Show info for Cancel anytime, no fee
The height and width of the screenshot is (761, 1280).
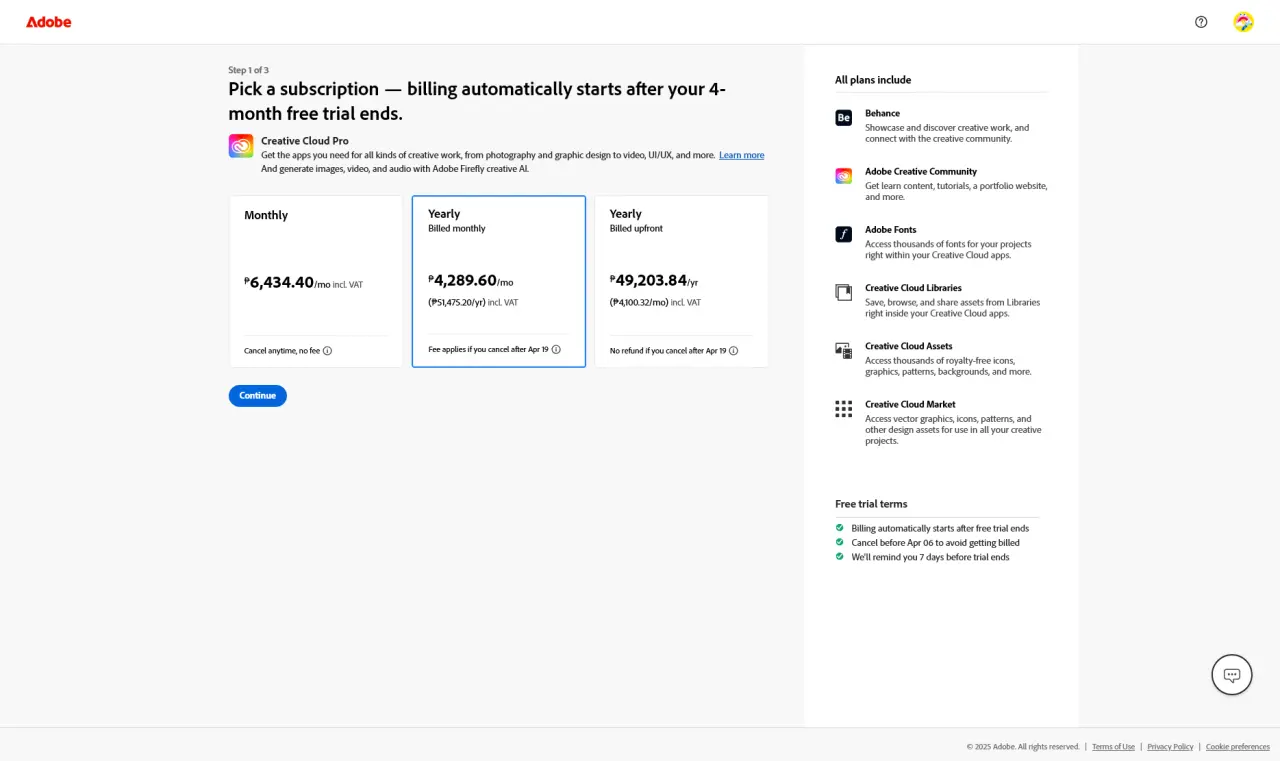coord(327,351)
